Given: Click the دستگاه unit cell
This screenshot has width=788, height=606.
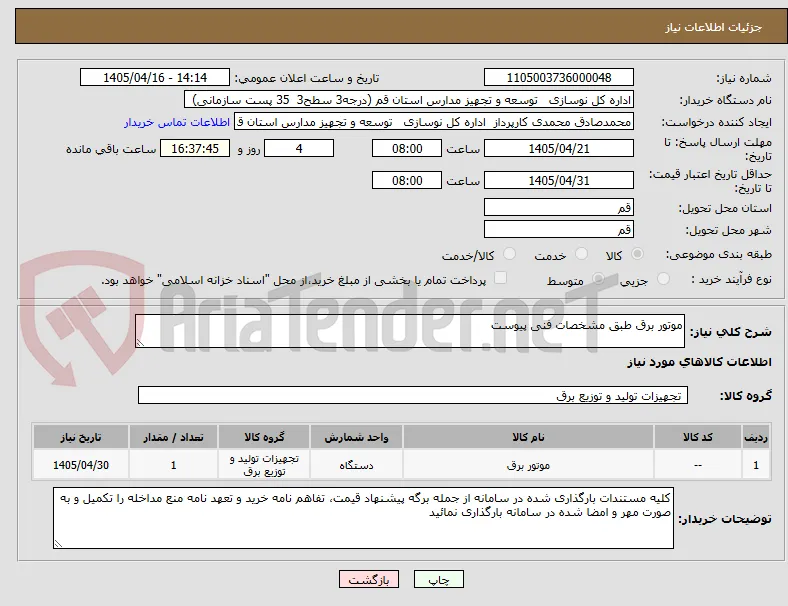Looking at the screenshot, I should point(356,465).
